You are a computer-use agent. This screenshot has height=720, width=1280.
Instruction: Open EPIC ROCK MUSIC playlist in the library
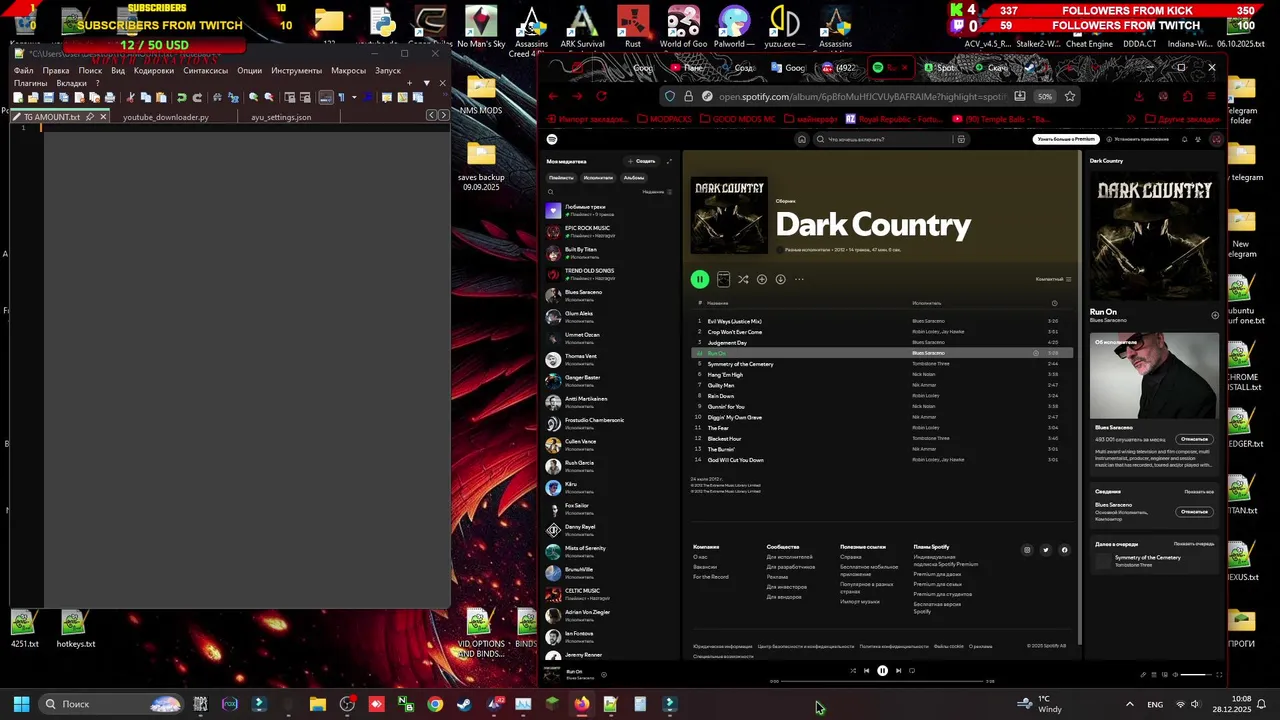(x=609, y=232)
